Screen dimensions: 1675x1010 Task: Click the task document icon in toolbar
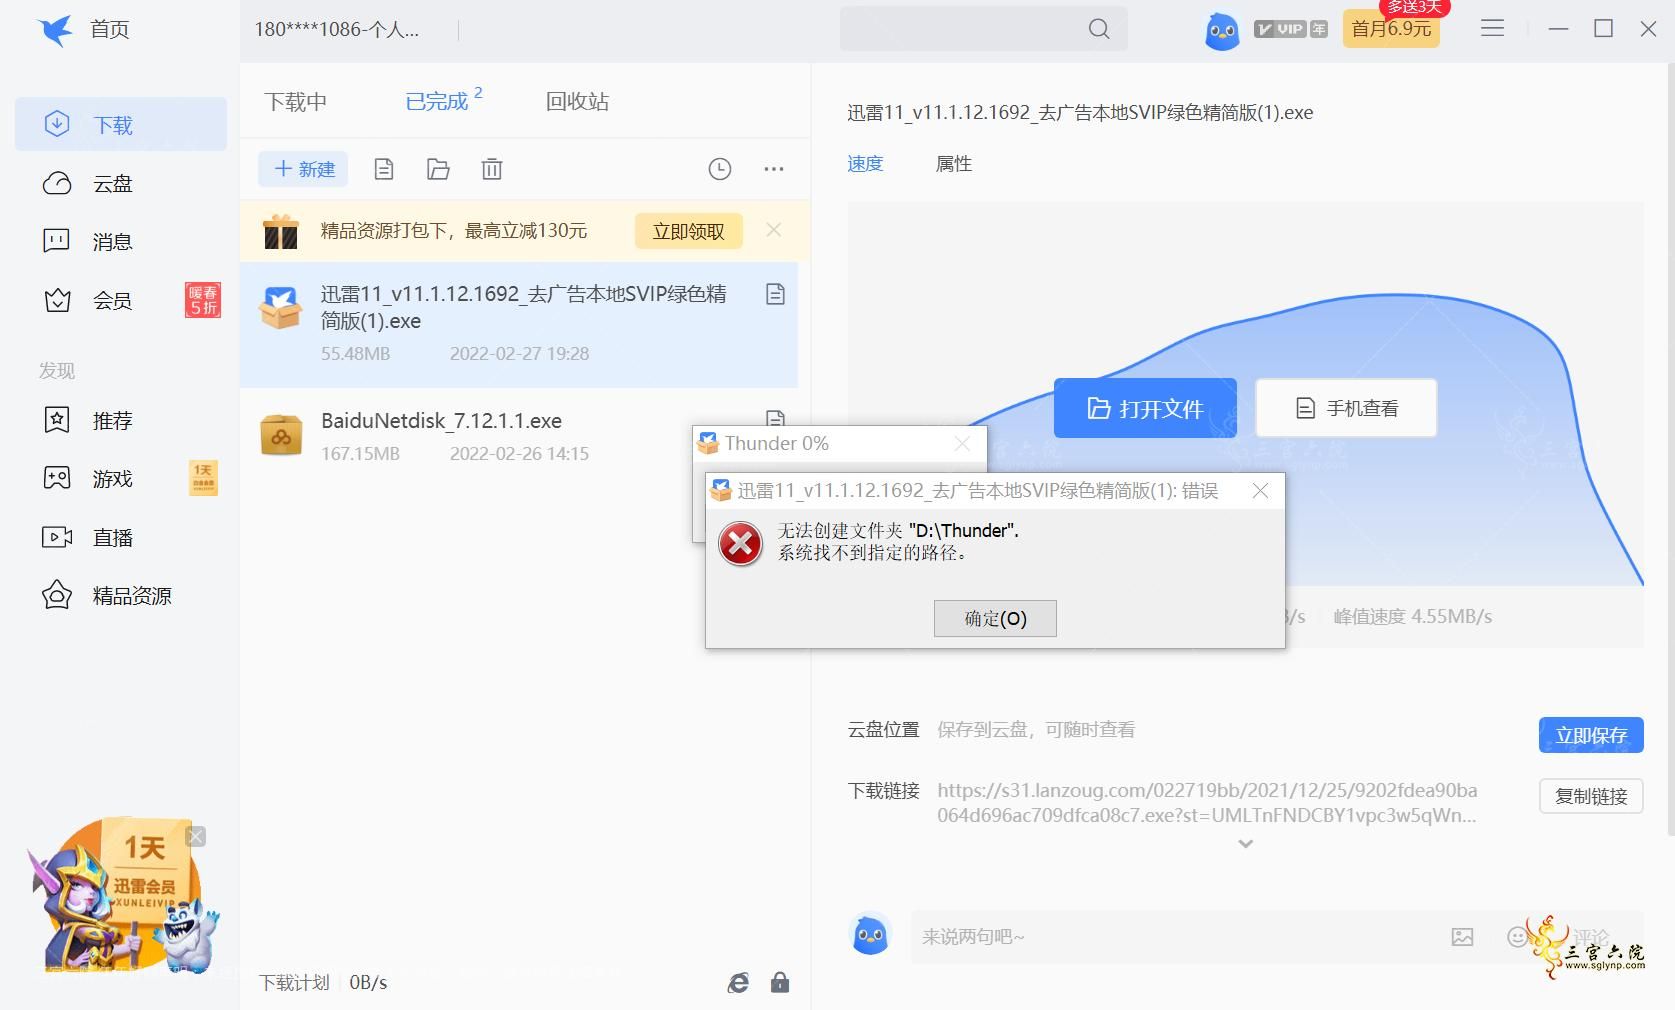384,169
